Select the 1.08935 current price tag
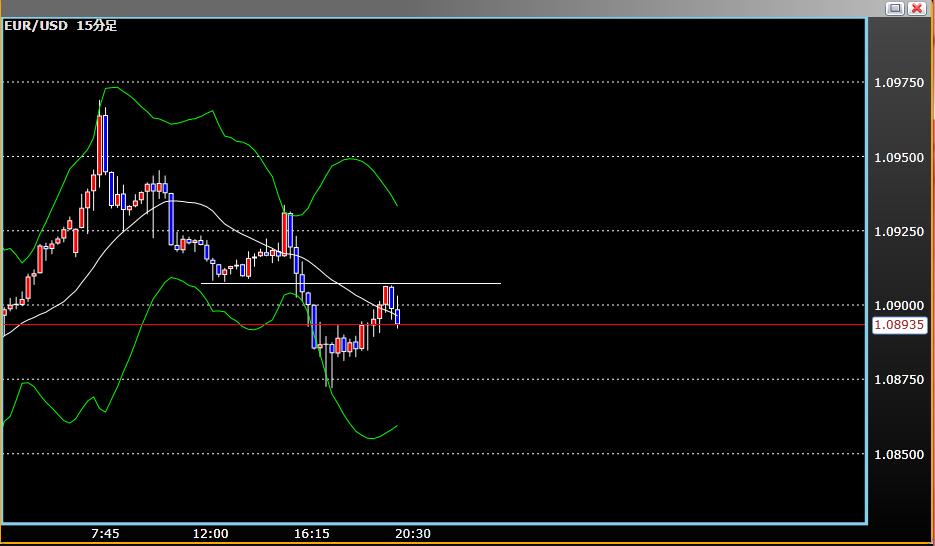935x546 pixels. (899, 325)
